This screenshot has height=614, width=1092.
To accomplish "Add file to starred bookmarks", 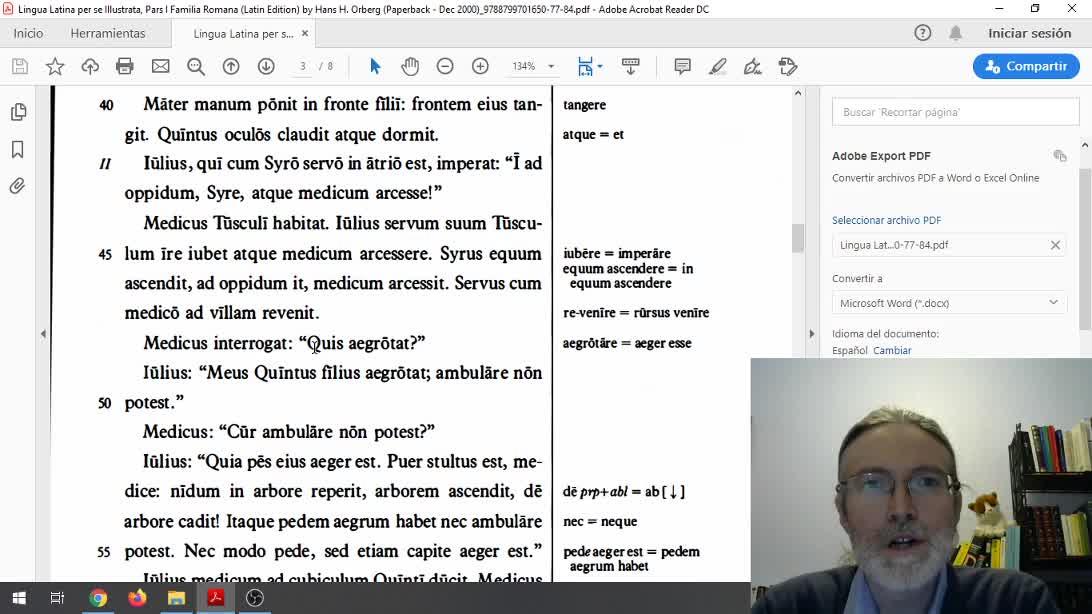I will point(55,66).
